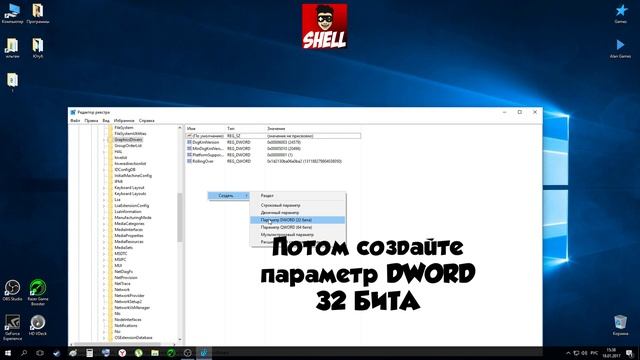640x360 pixels.
Task: Select the GraphicsDrivers key
Action: [128, 140]
